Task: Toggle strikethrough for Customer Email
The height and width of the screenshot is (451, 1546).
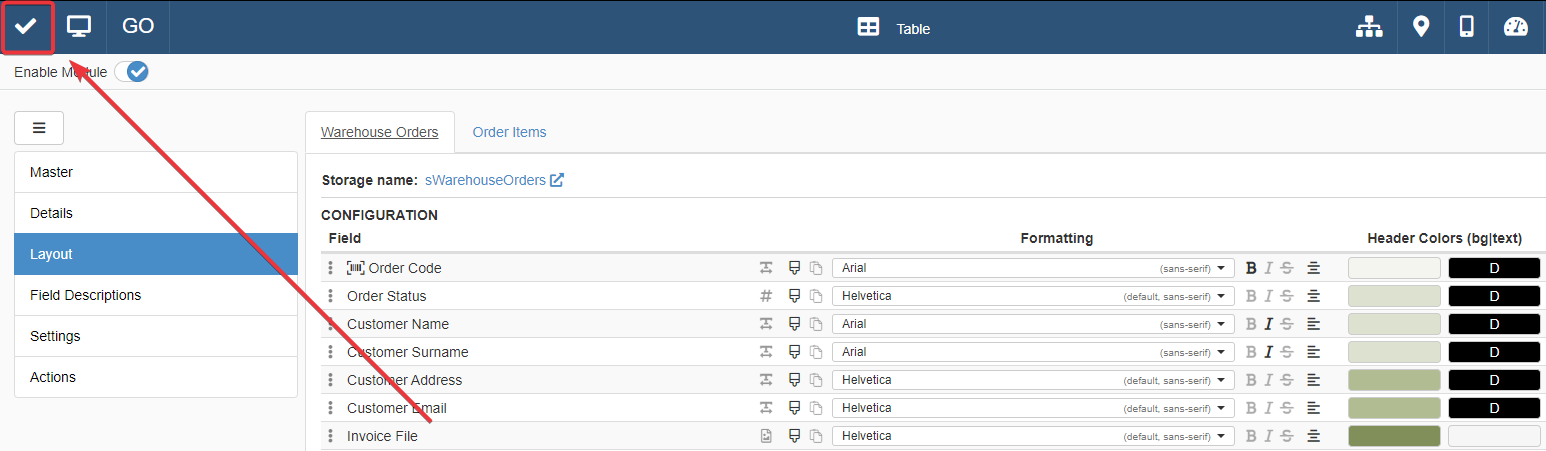Action: point(1286,408)
